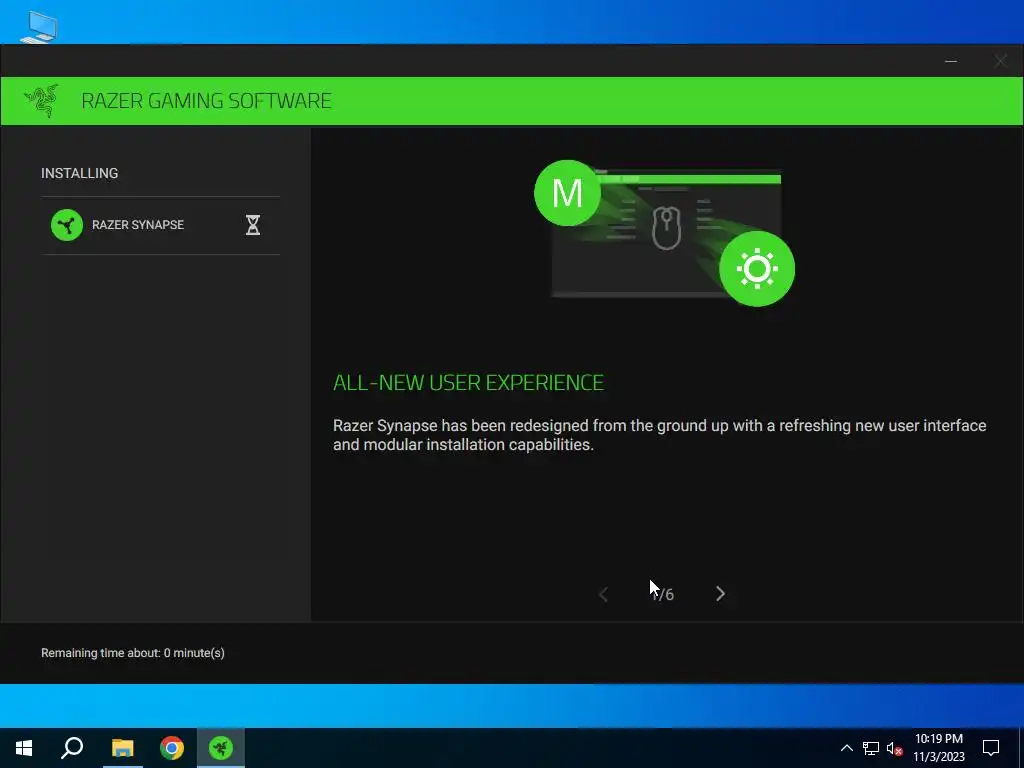Click the RAZER SYNAPSE label in list
The image size is (1024, 768).
point(138,225)
